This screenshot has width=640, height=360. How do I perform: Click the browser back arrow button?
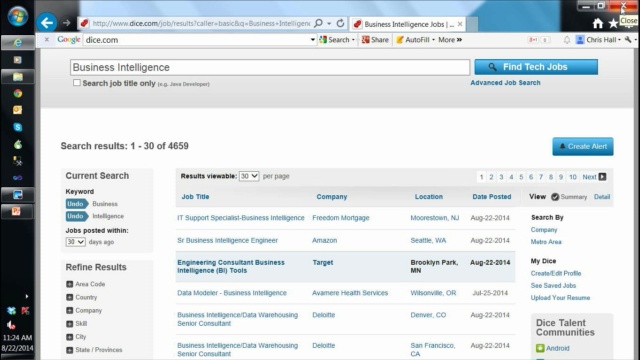coord(47,23)
